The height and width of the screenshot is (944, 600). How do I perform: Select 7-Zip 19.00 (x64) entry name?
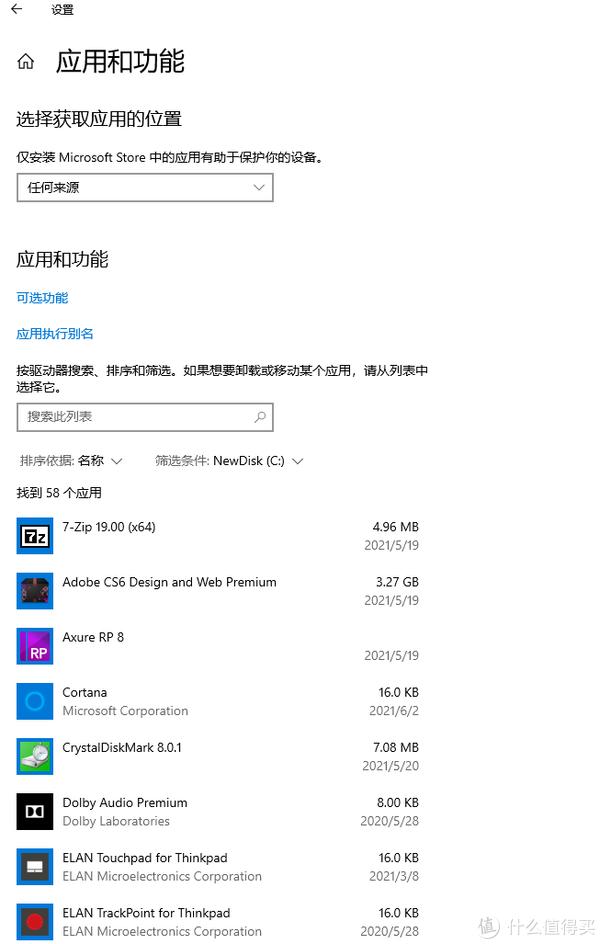tap(109, 527)
